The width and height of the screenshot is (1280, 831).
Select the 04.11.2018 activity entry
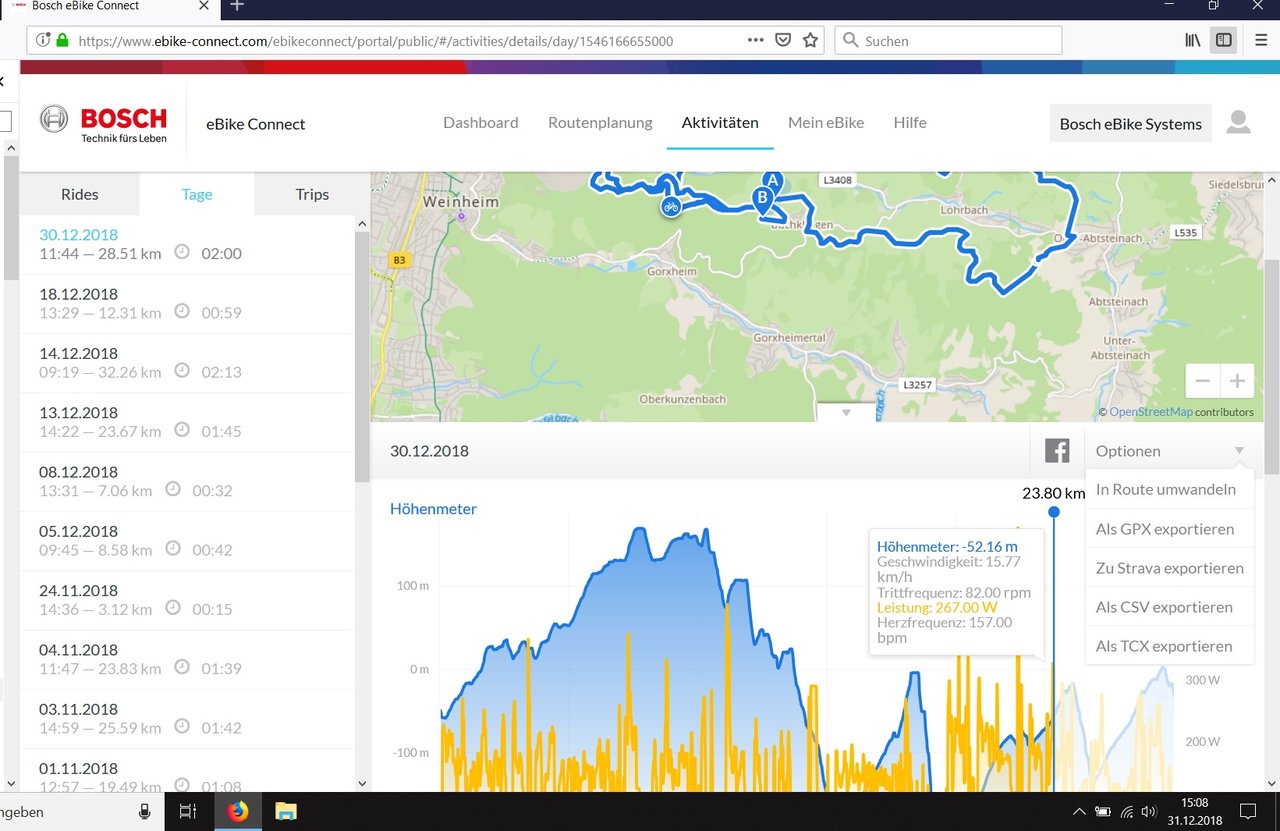pos(187,659)
